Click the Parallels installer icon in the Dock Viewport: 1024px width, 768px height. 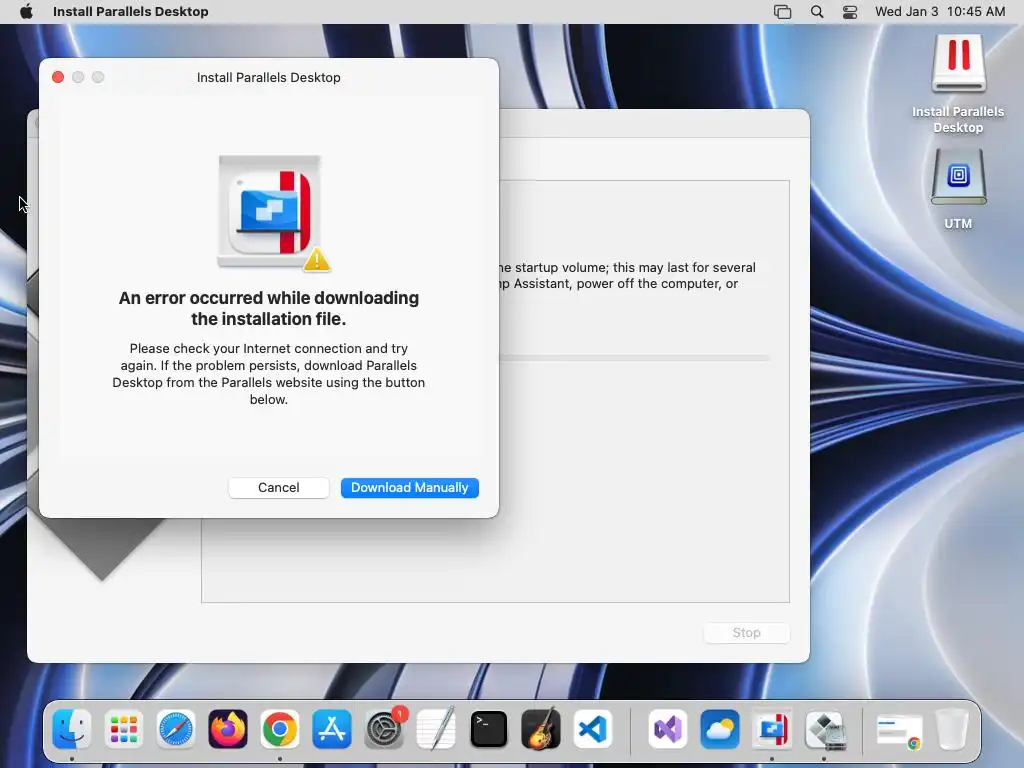[772, 729]
